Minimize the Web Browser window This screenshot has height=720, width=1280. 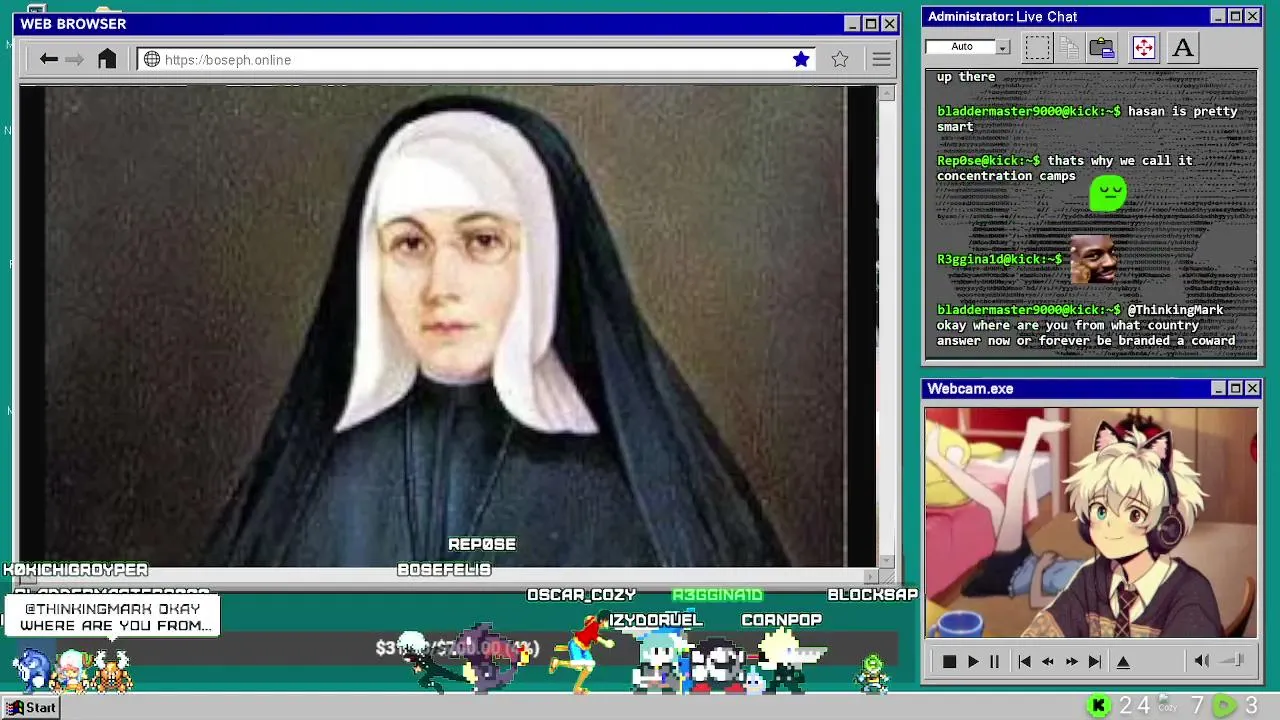(x=852, y=24)
